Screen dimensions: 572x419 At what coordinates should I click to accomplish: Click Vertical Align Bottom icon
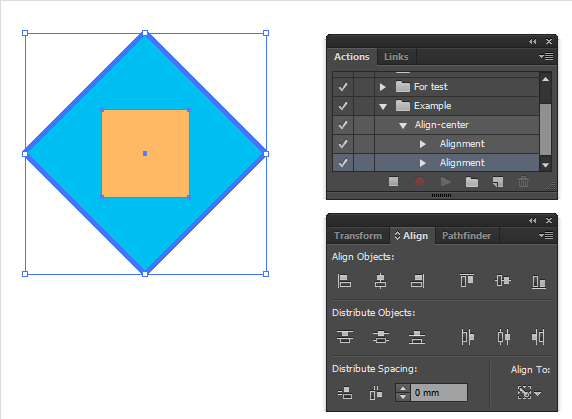coord(539,282)
